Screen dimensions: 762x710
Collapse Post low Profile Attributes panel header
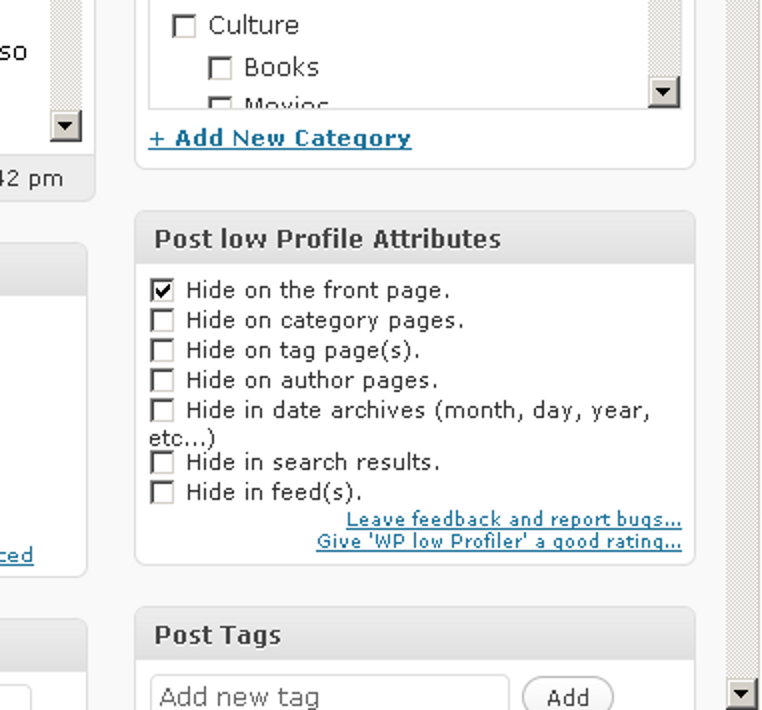415,239
